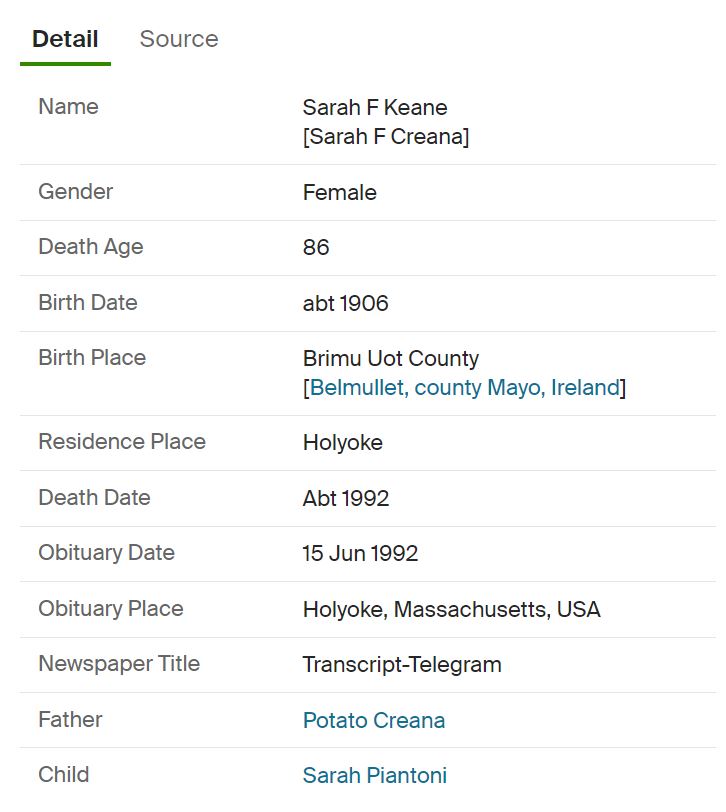Image resolution: width=726 pixels, height=812 pixels.
Task: Switch to the Source tab
Action: [178, 39]
